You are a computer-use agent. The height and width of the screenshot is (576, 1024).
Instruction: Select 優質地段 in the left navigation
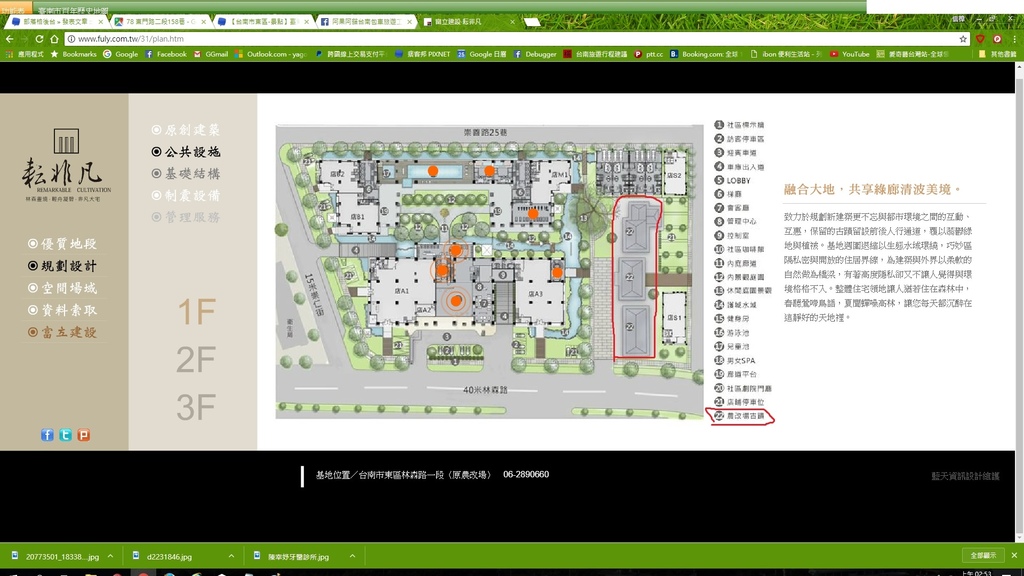tap(62, 244)
